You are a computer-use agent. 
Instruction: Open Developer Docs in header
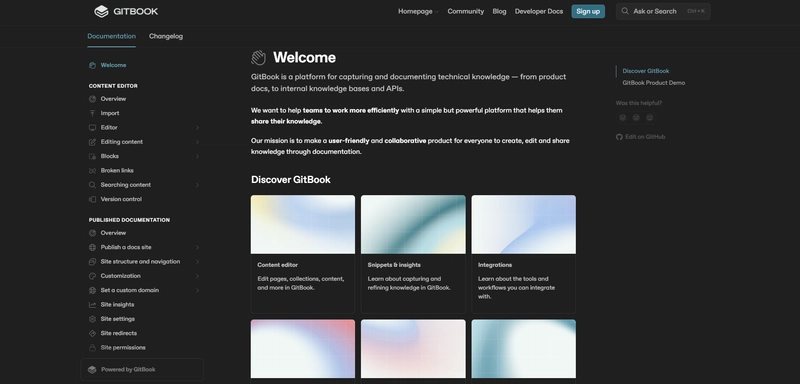pos(539,11)
